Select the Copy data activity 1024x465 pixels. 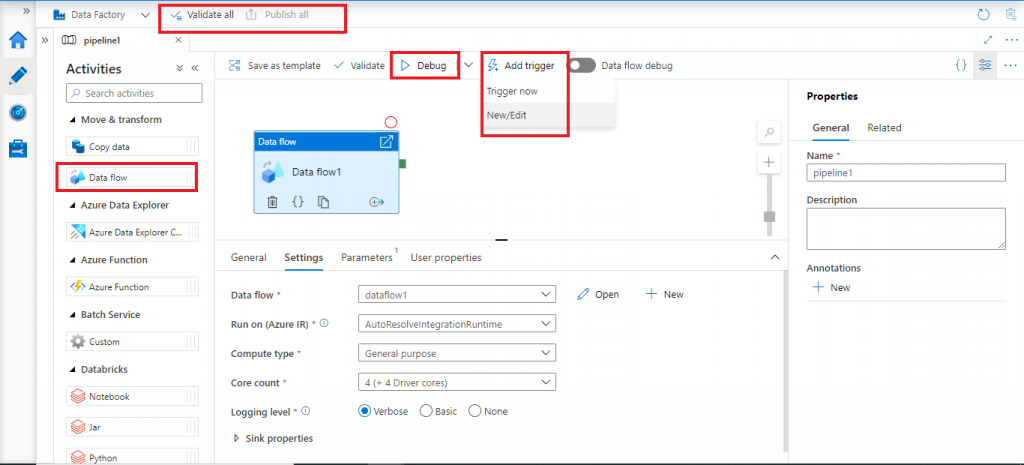pyautogui.click(x=132, y=147)
